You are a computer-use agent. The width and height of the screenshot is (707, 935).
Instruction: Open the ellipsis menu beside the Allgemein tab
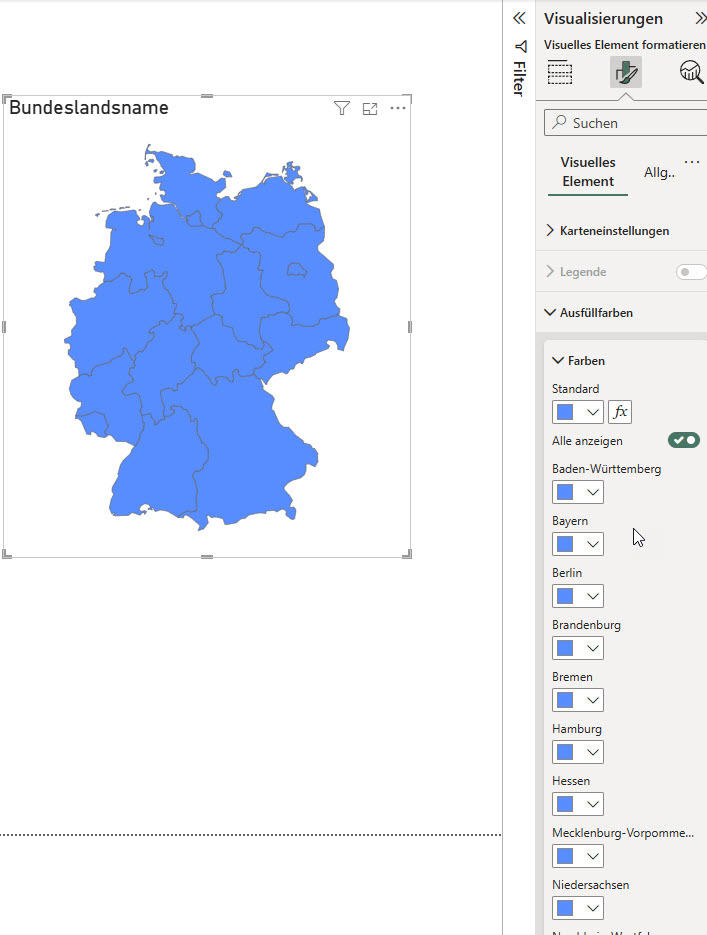point(692,162)
